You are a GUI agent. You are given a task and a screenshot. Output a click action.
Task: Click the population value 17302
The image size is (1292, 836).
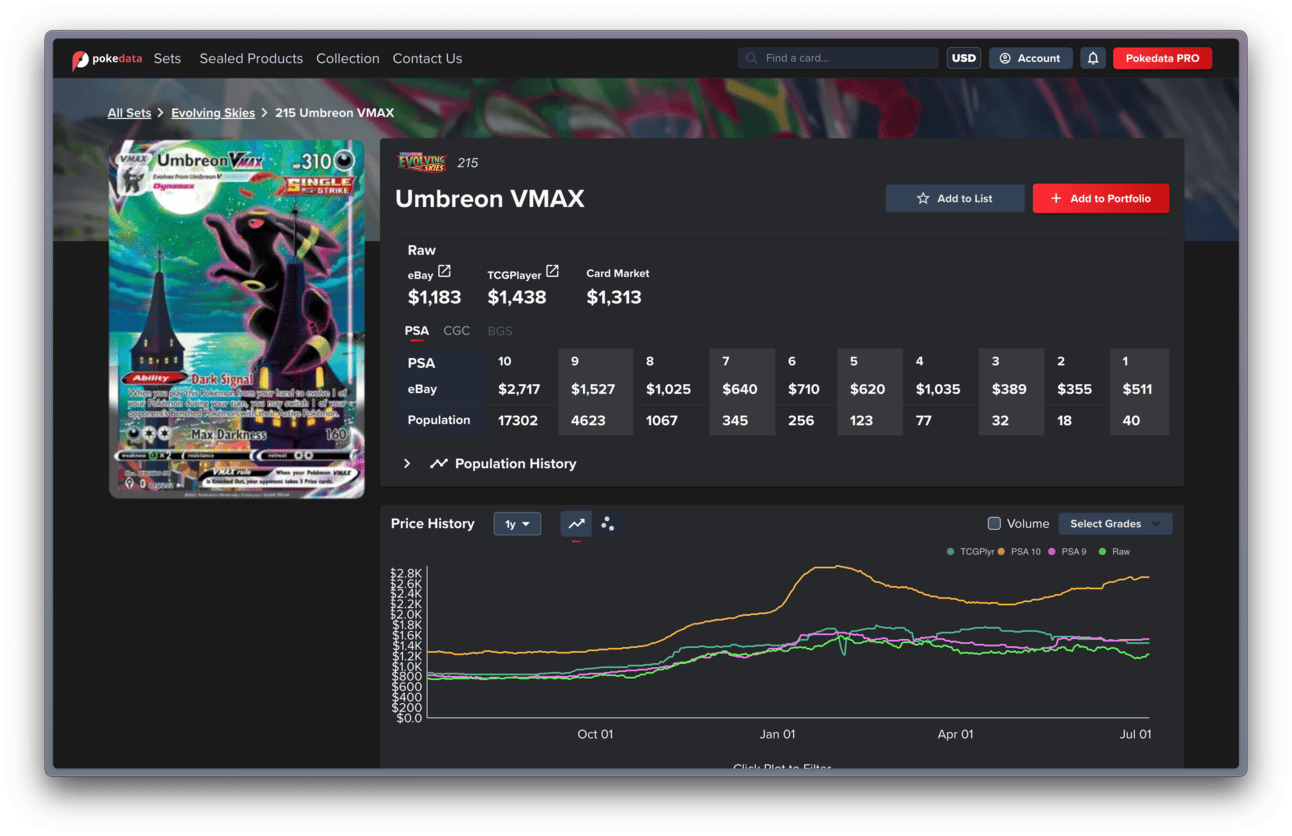518,421
